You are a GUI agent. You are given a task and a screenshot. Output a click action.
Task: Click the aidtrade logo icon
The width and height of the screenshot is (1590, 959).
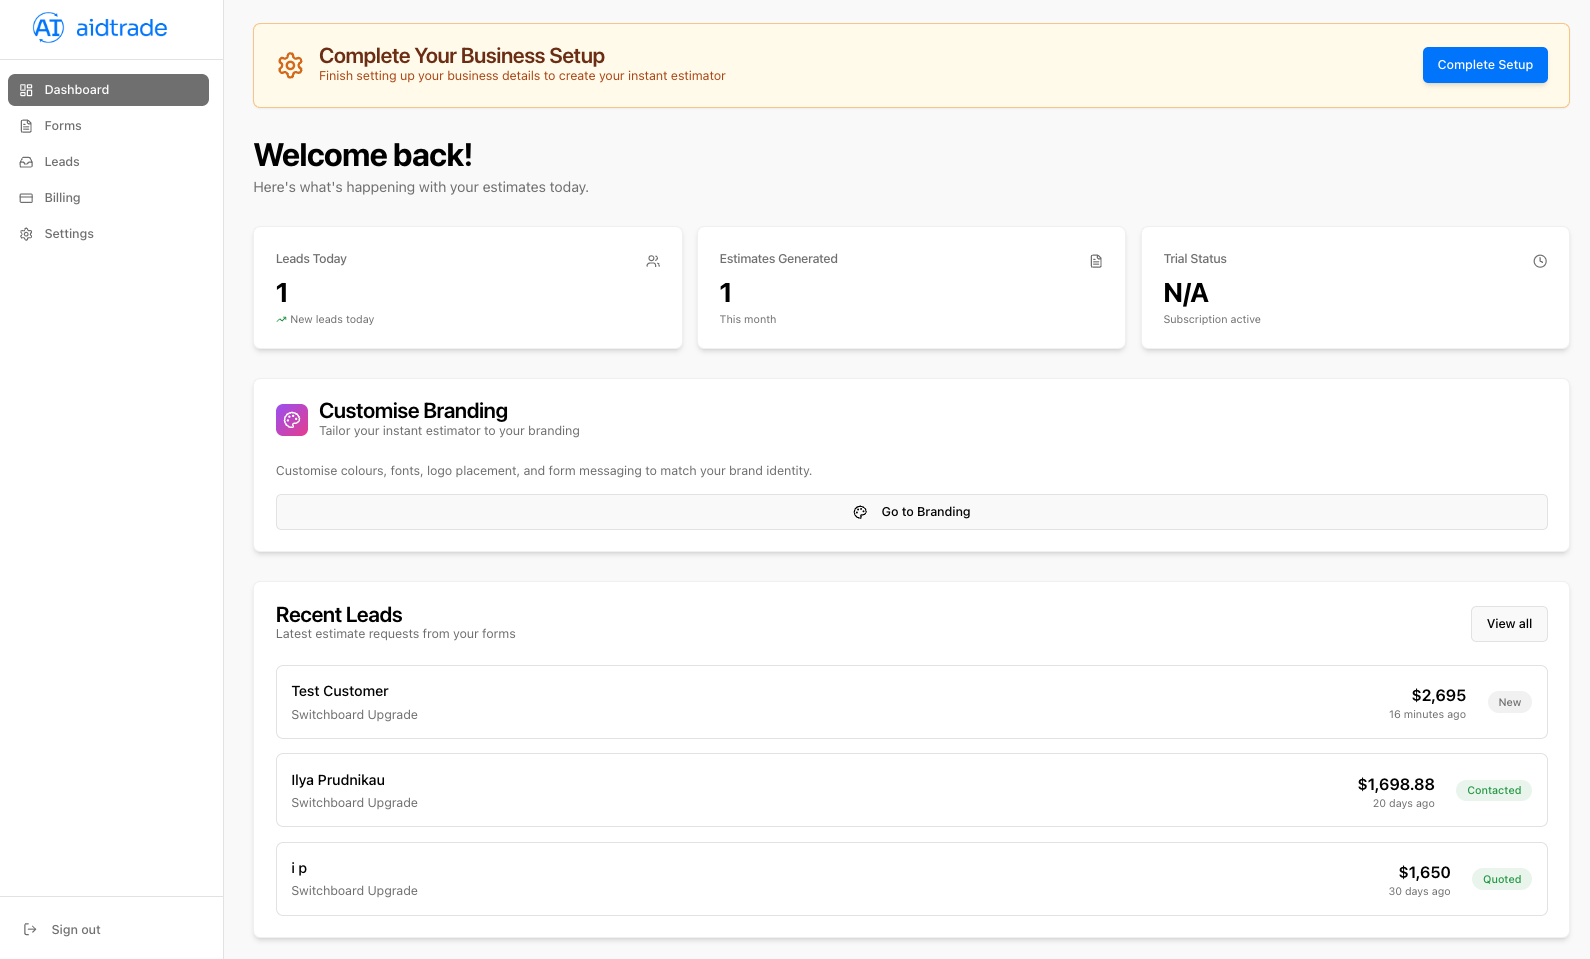pyautogui.click(x=48, y=28)
